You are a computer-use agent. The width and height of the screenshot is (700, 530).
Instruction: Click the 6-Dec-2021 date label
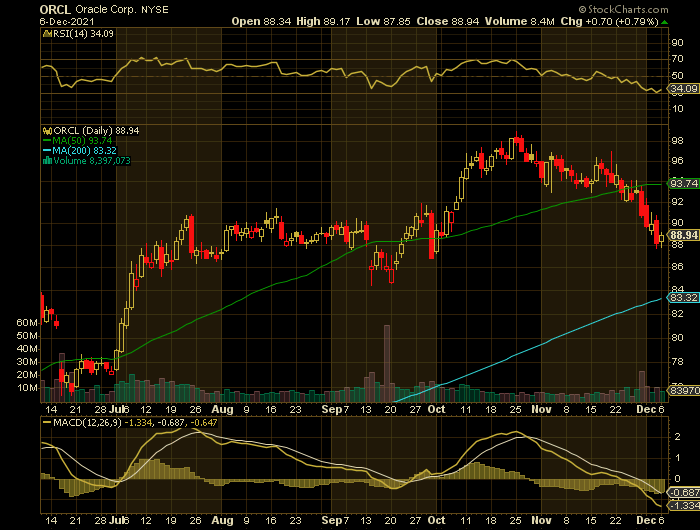66,20
